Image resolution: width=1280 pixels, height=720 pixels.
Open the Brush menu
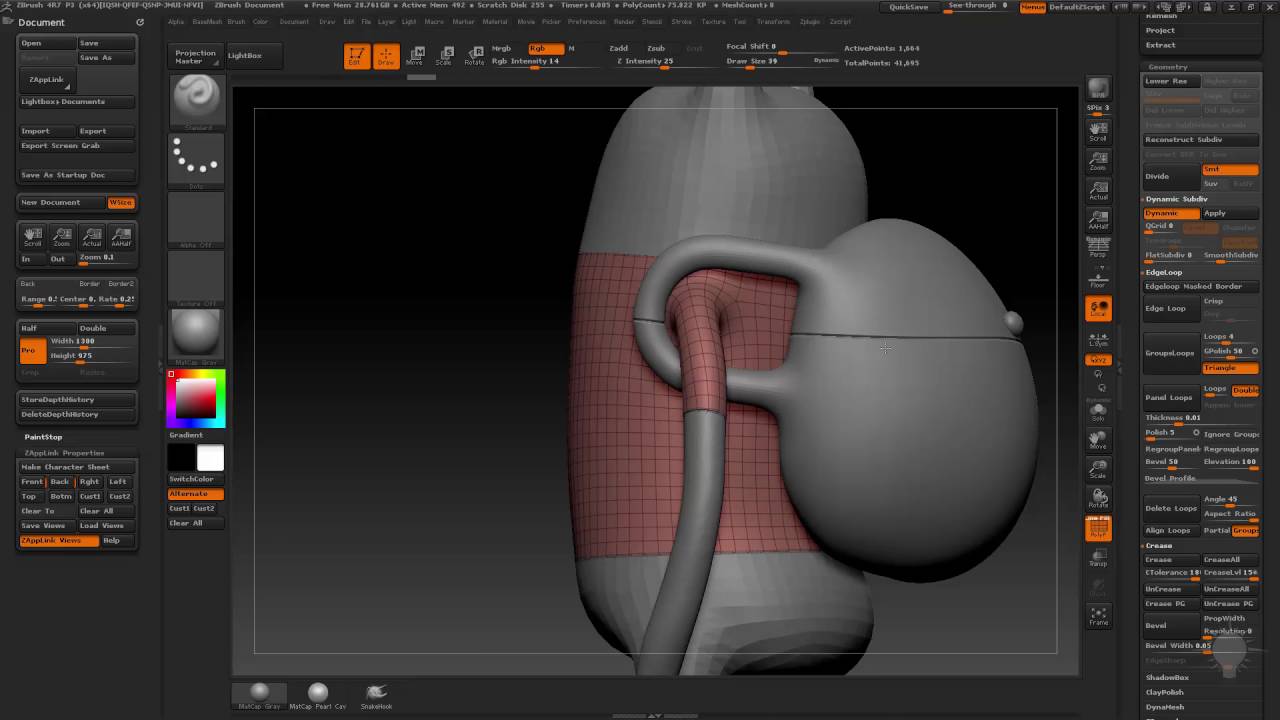235,21
